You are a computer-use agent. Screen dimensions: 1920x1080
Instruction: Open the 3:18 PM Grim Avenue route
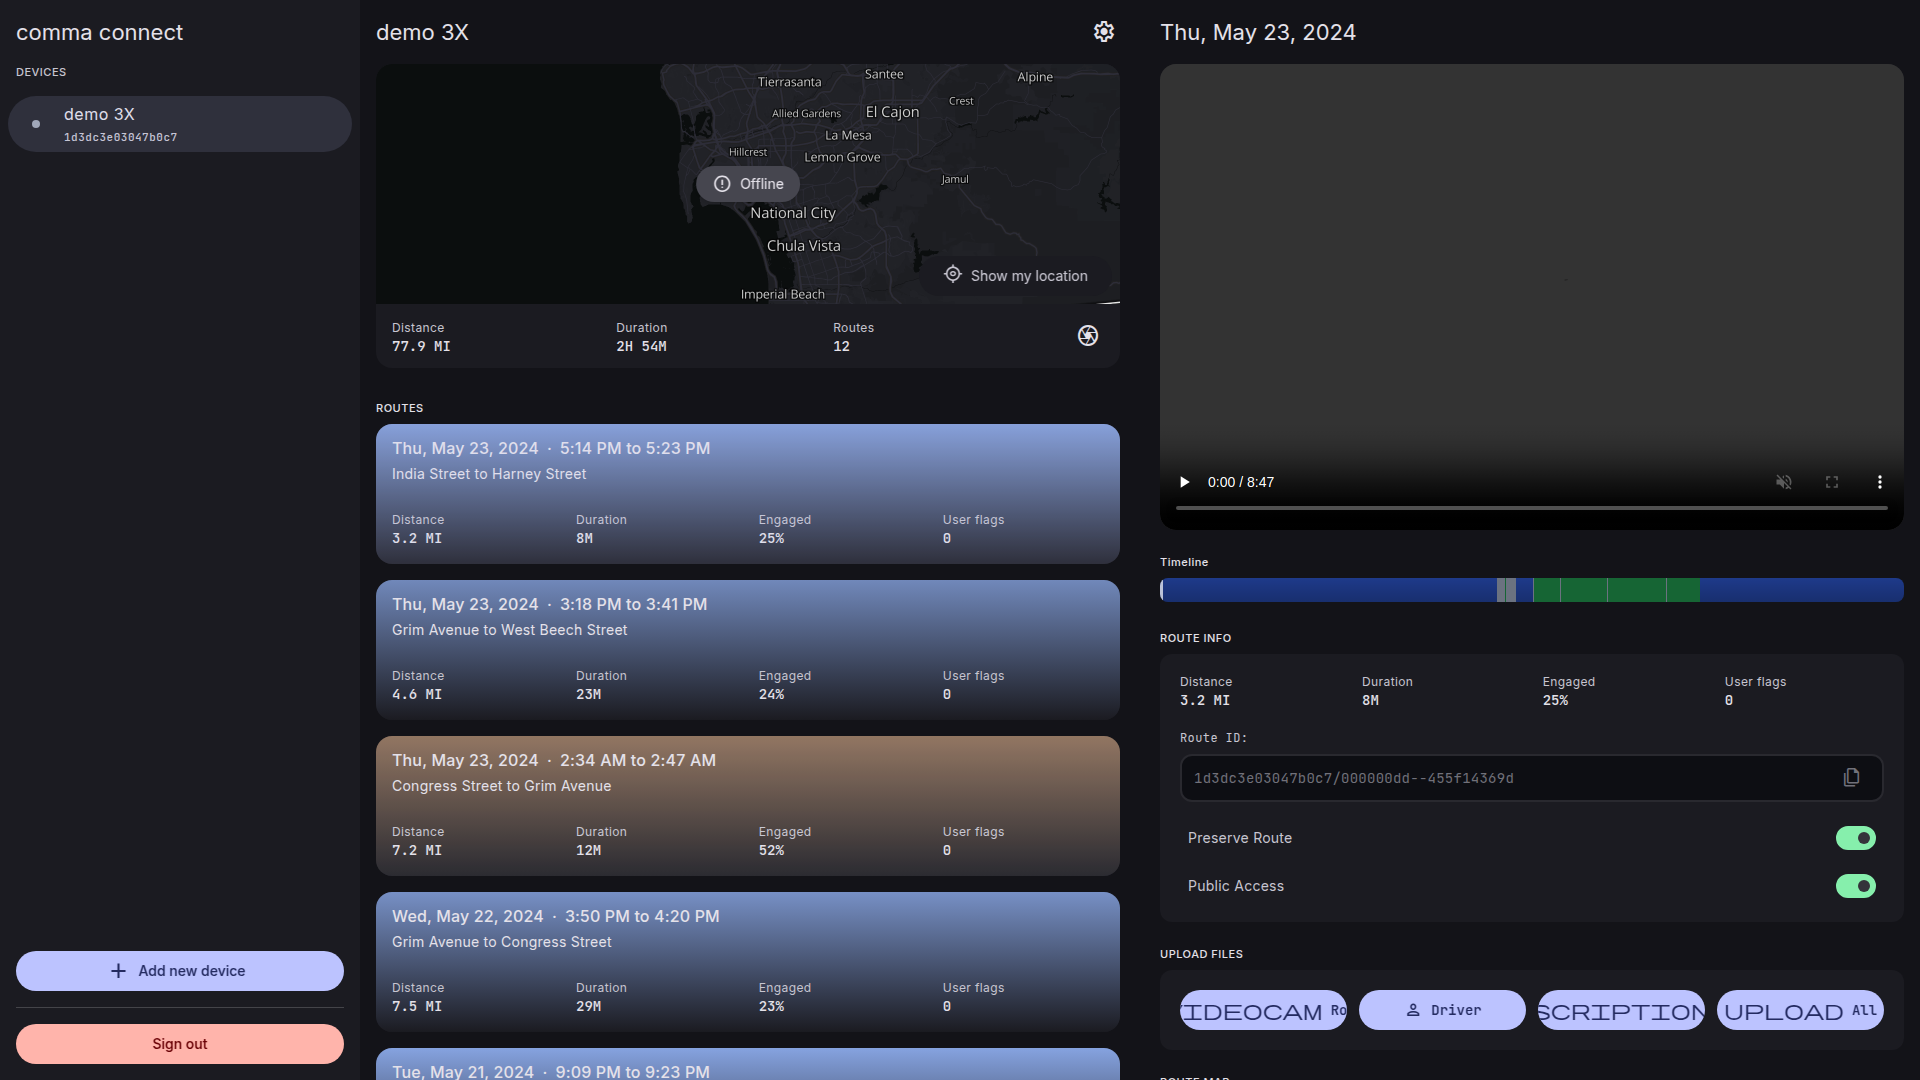coord(747,650)
